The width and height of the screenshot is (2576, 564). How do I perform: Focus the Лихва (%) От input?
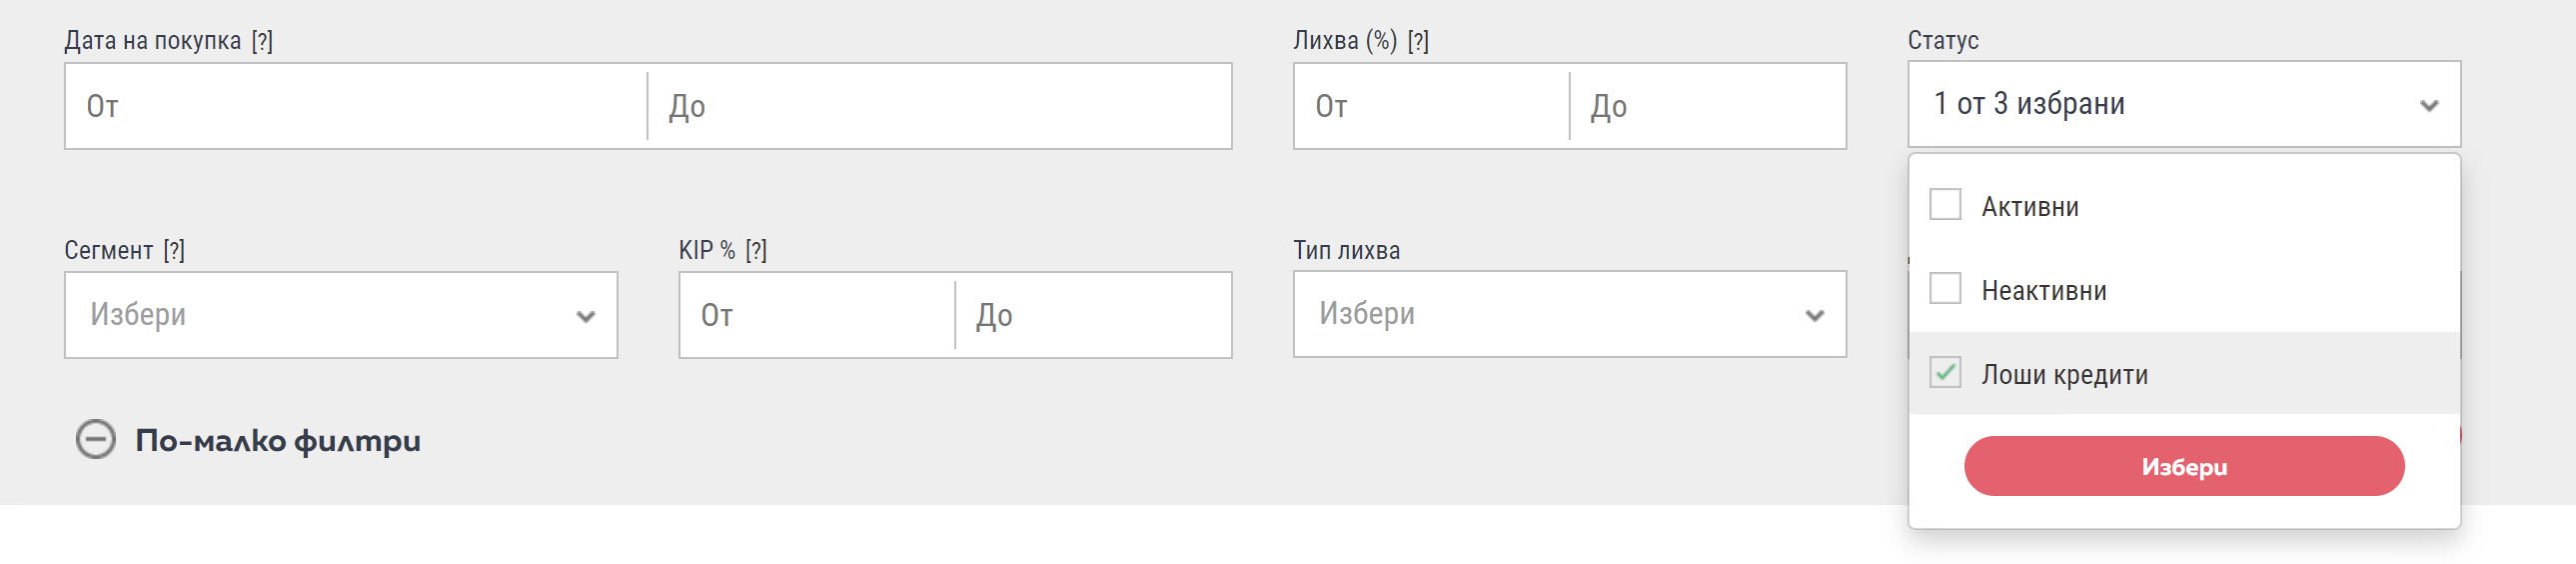(1430, 107)
